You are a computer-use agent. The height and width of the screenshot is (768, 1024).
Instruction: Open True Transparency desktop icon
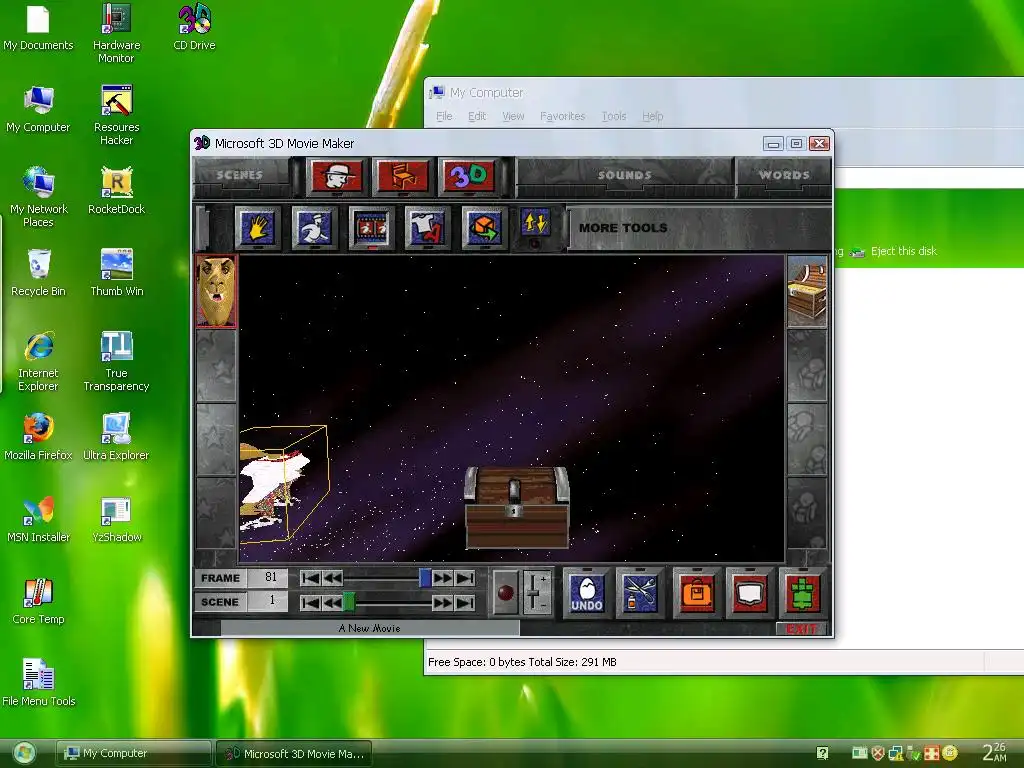[116, 361]
